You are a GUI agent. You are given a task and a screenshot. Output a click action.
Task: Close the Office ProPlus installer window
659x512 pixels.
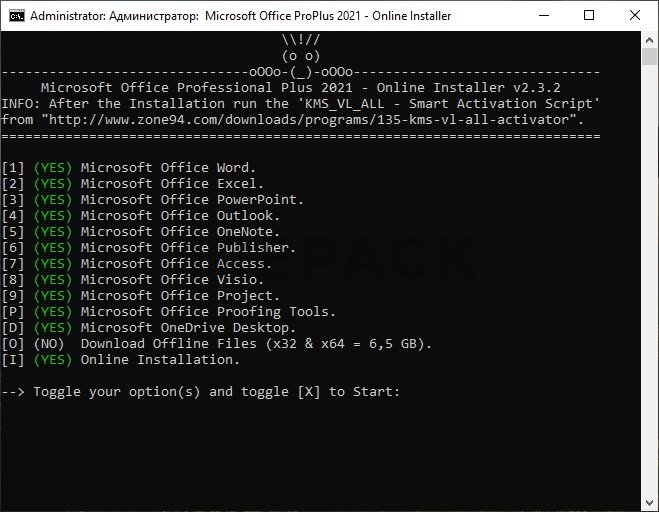[x=635, y=16]
